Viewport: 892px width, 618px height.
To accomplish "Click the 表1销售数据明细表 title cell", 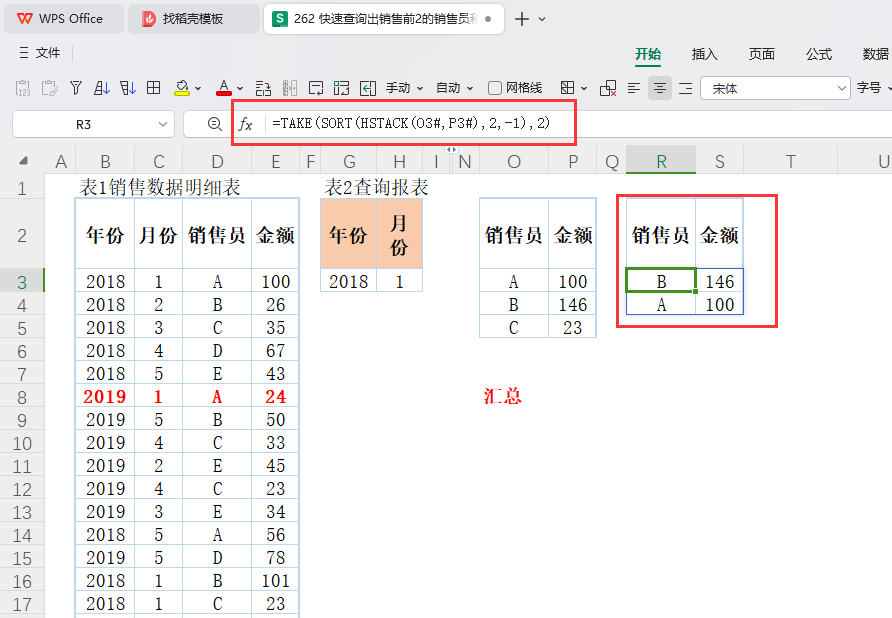I will 160,187.
